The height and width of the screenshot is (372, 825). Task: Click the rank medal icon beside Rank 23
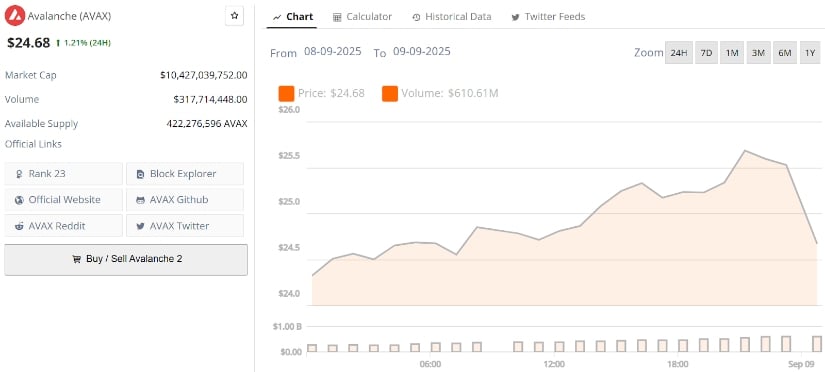19,174
